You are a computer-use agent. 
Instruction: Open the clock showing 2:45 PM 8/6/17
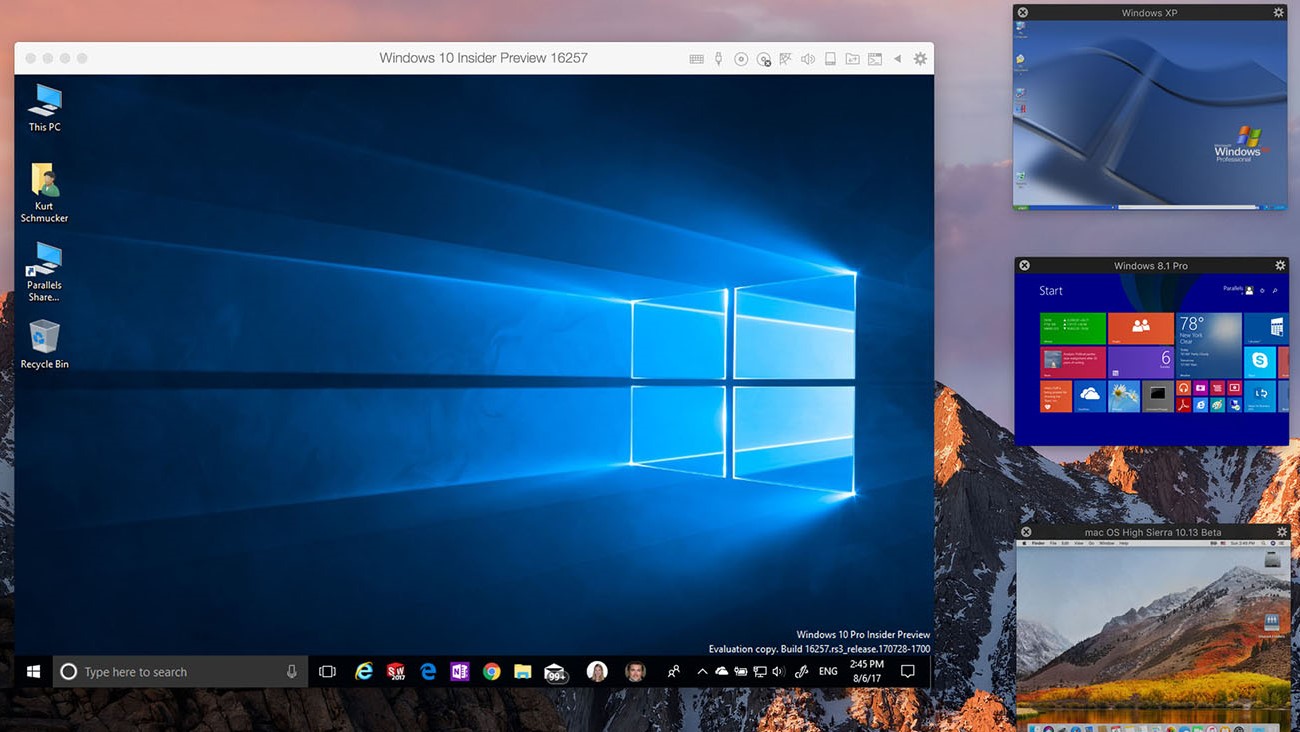[x=867, y=671]
